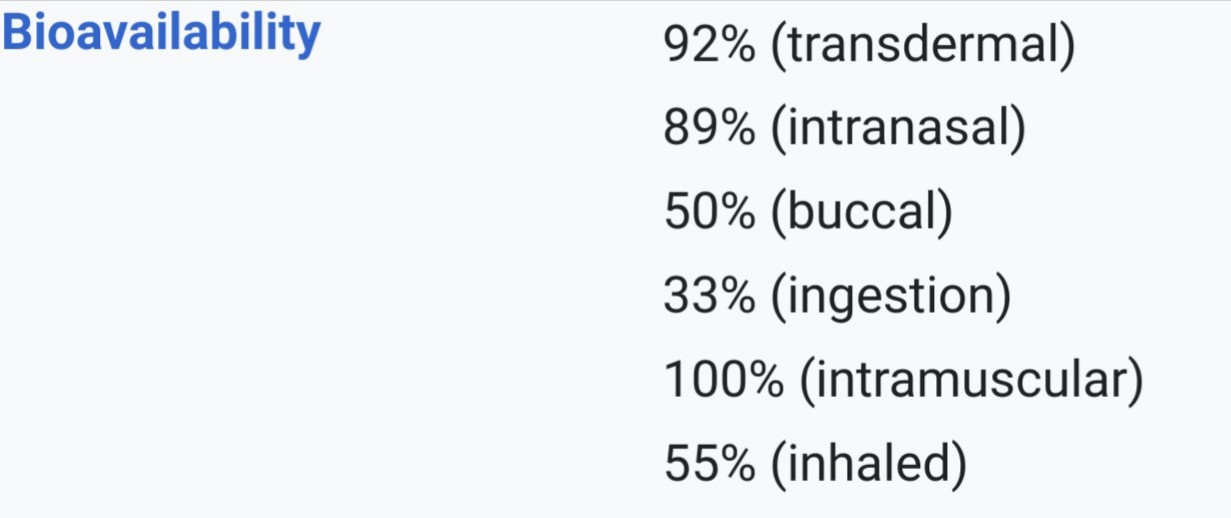
Task: Click the word buccal in parentheses
Action: [x=862, y=214]
